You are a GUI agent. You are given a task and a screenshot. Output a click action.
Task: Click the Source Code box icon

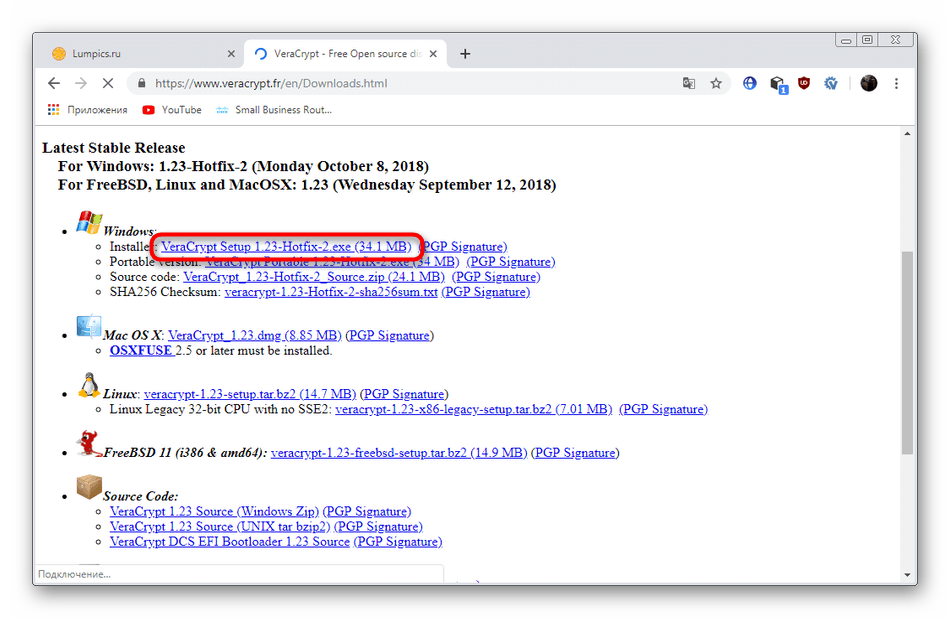[x=89, y=487]
